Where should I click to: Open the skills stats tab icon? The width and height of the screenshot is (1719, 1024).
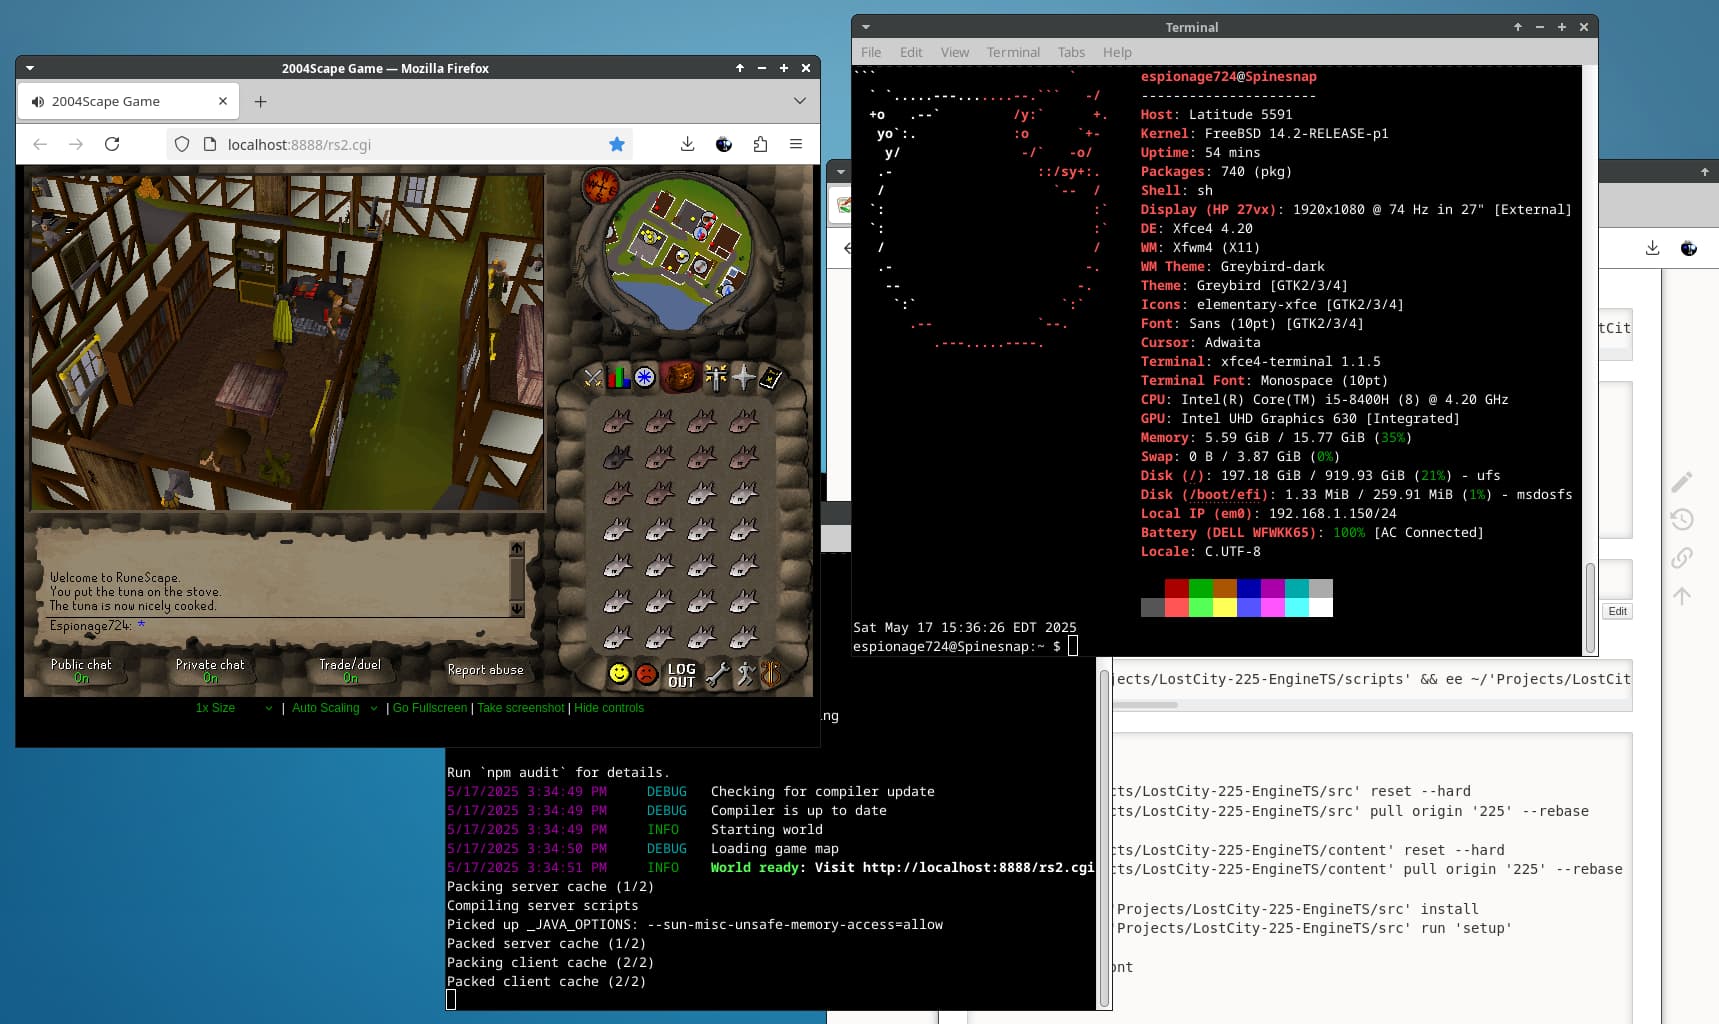(619, 377)
